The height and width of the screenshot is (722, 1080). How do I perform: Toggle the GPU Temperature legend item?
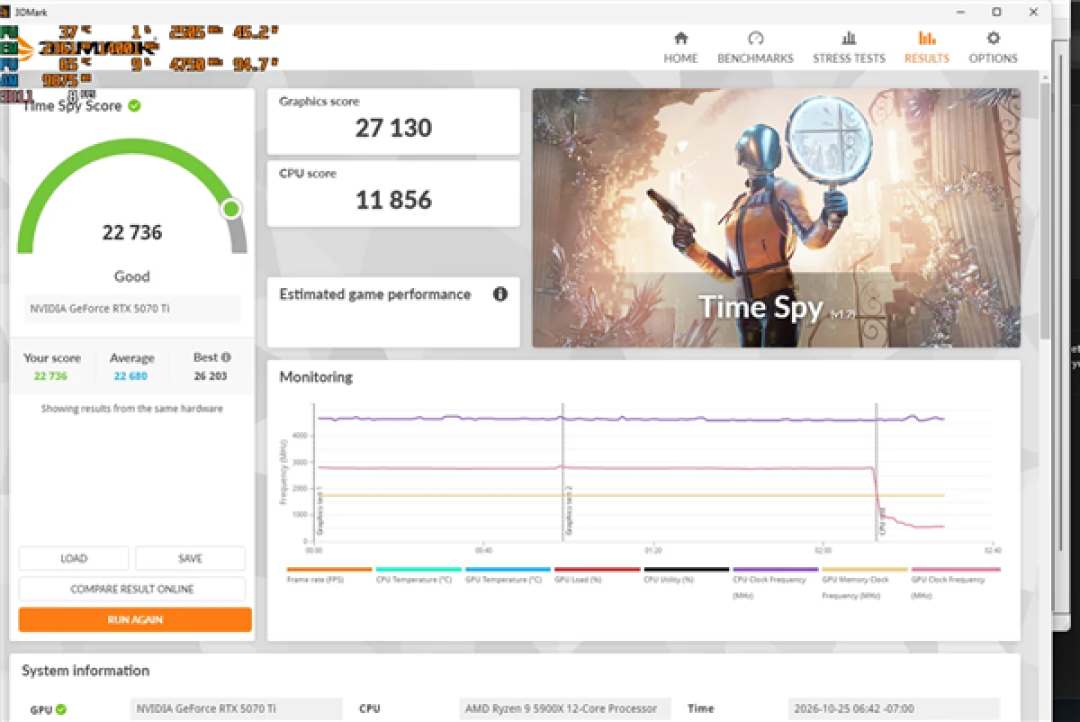click(x=508, y=575)
